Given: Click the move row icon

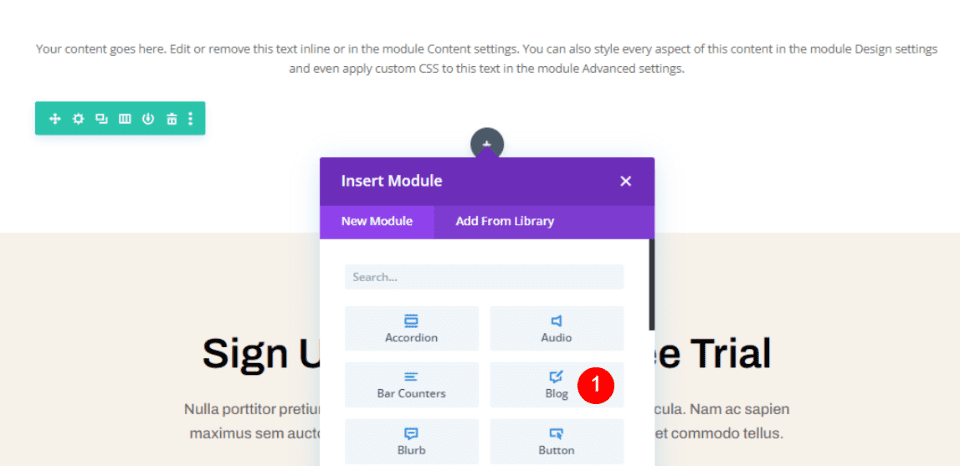Looking at the screenshot, I should (x=55, y=119).
